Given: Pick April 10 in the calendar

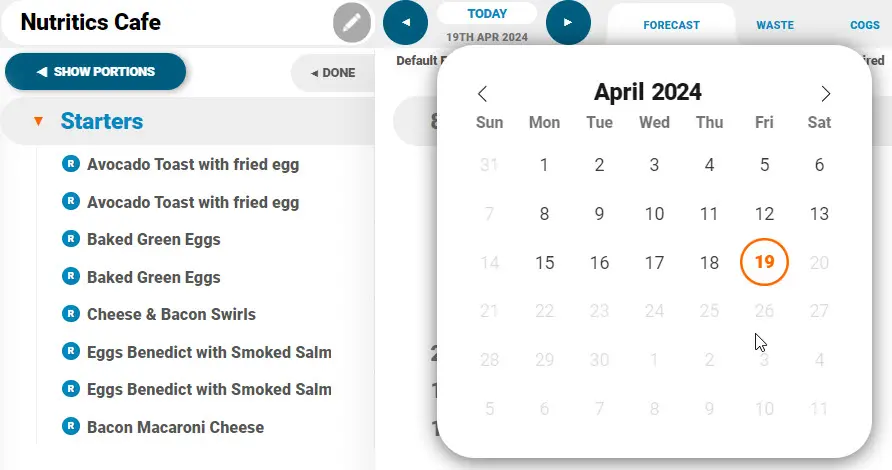Looking at the screenshot, I should coord(654,213).
